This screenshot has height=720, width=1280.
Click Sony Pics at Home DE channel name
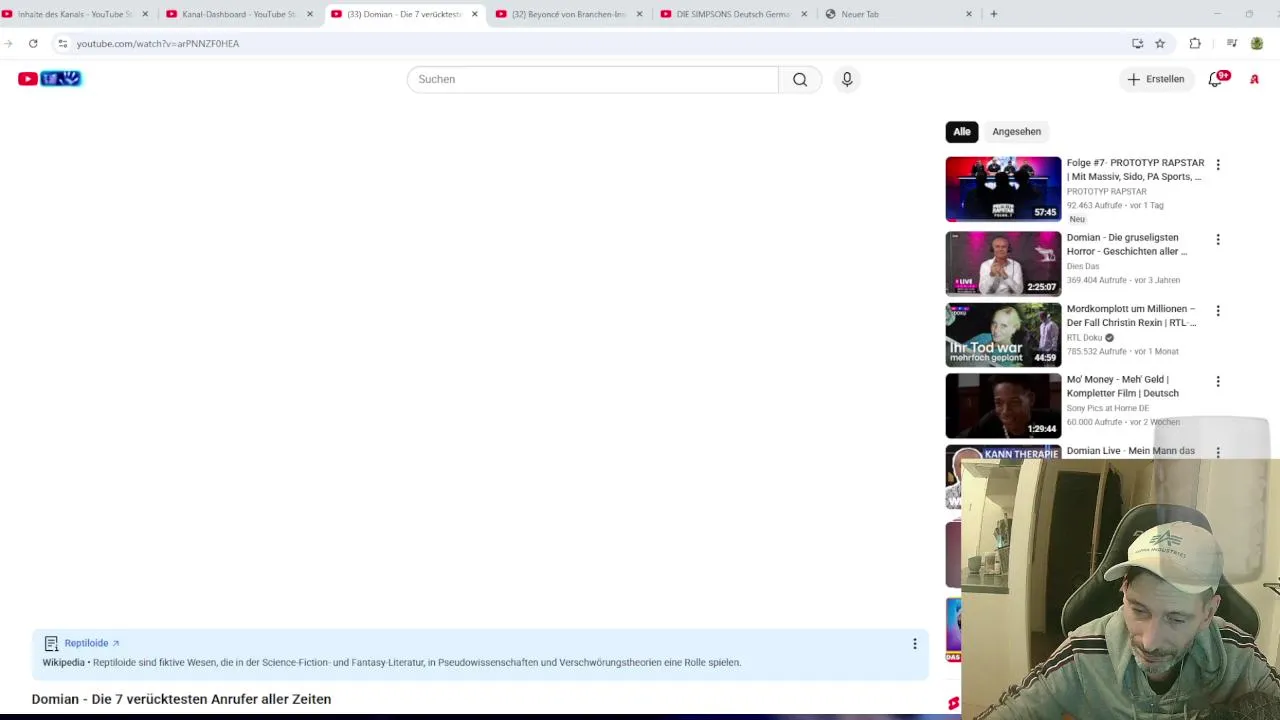(x=1108, y=408)
